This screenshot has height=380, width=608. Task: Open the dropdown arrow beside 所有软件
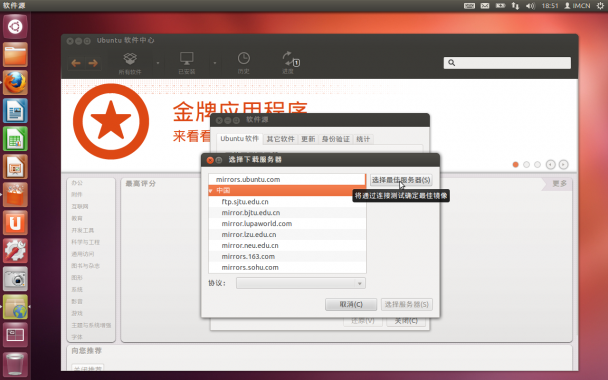coord(158,63)
